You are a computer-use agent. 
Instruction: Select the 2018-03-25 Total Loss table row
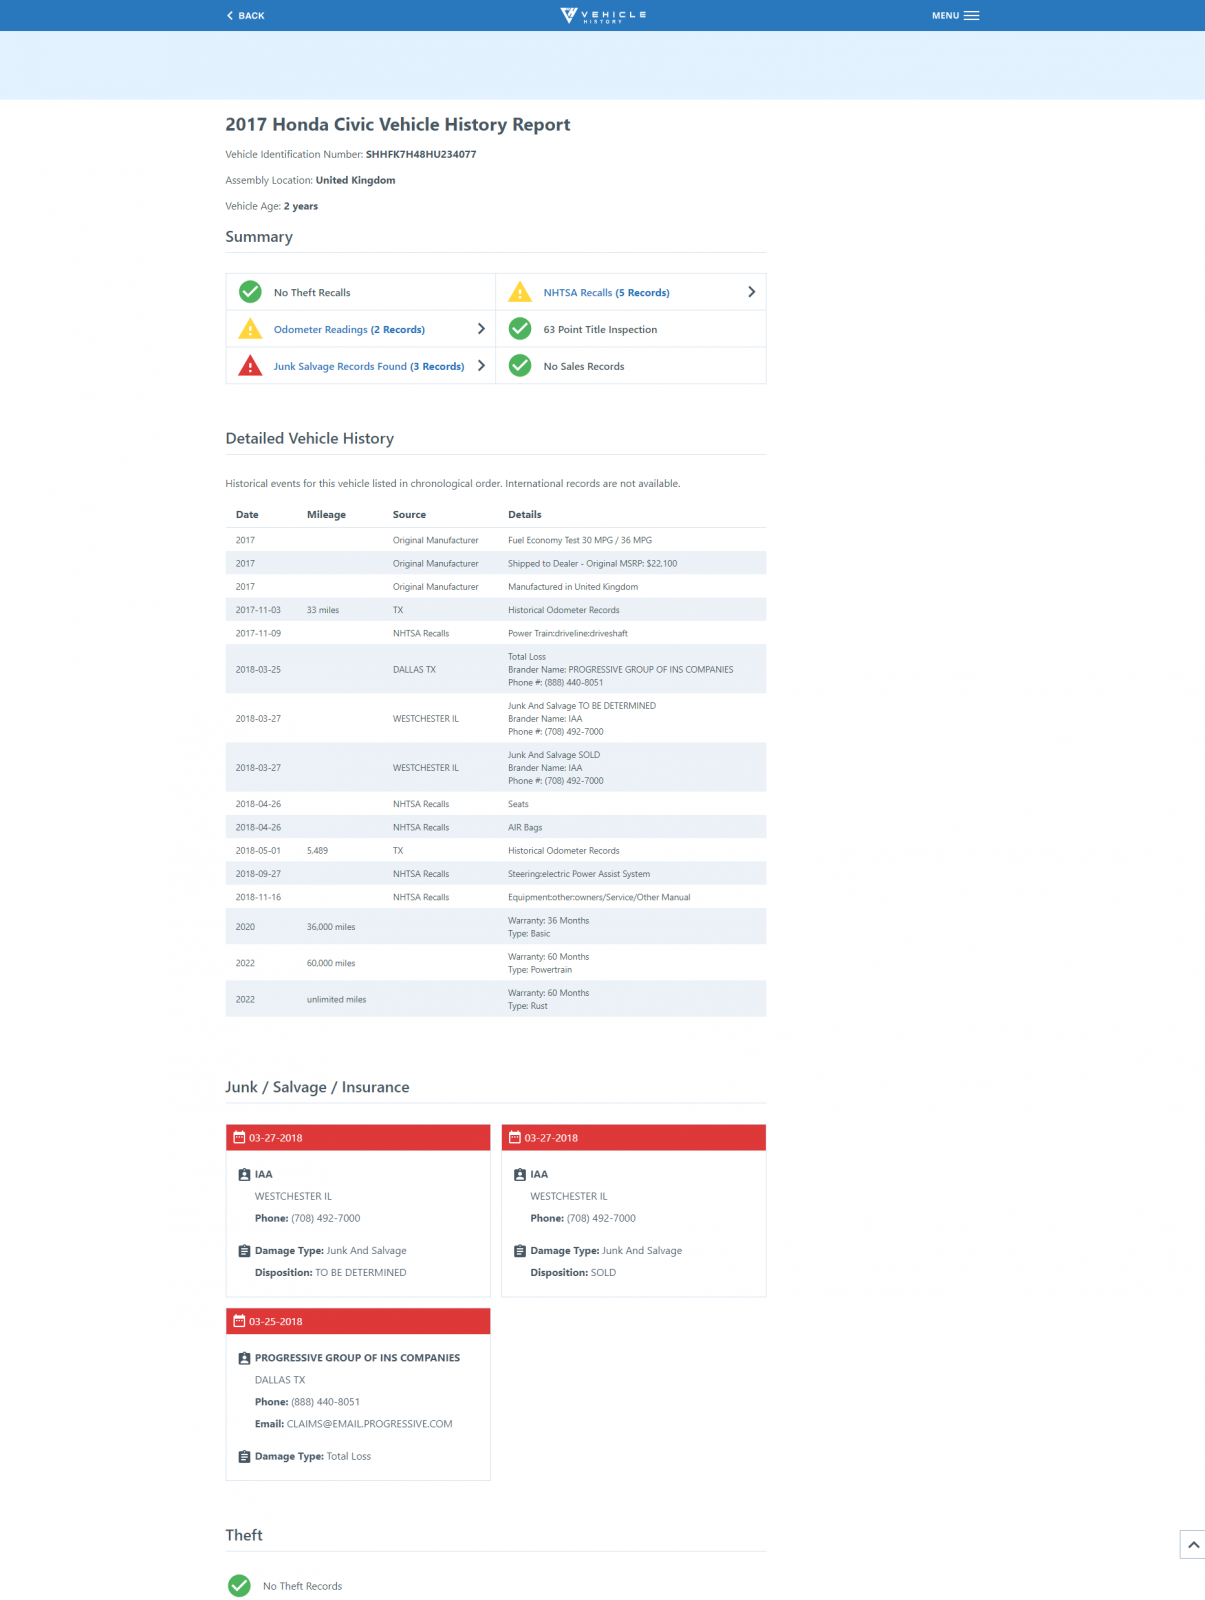point(495,669)
